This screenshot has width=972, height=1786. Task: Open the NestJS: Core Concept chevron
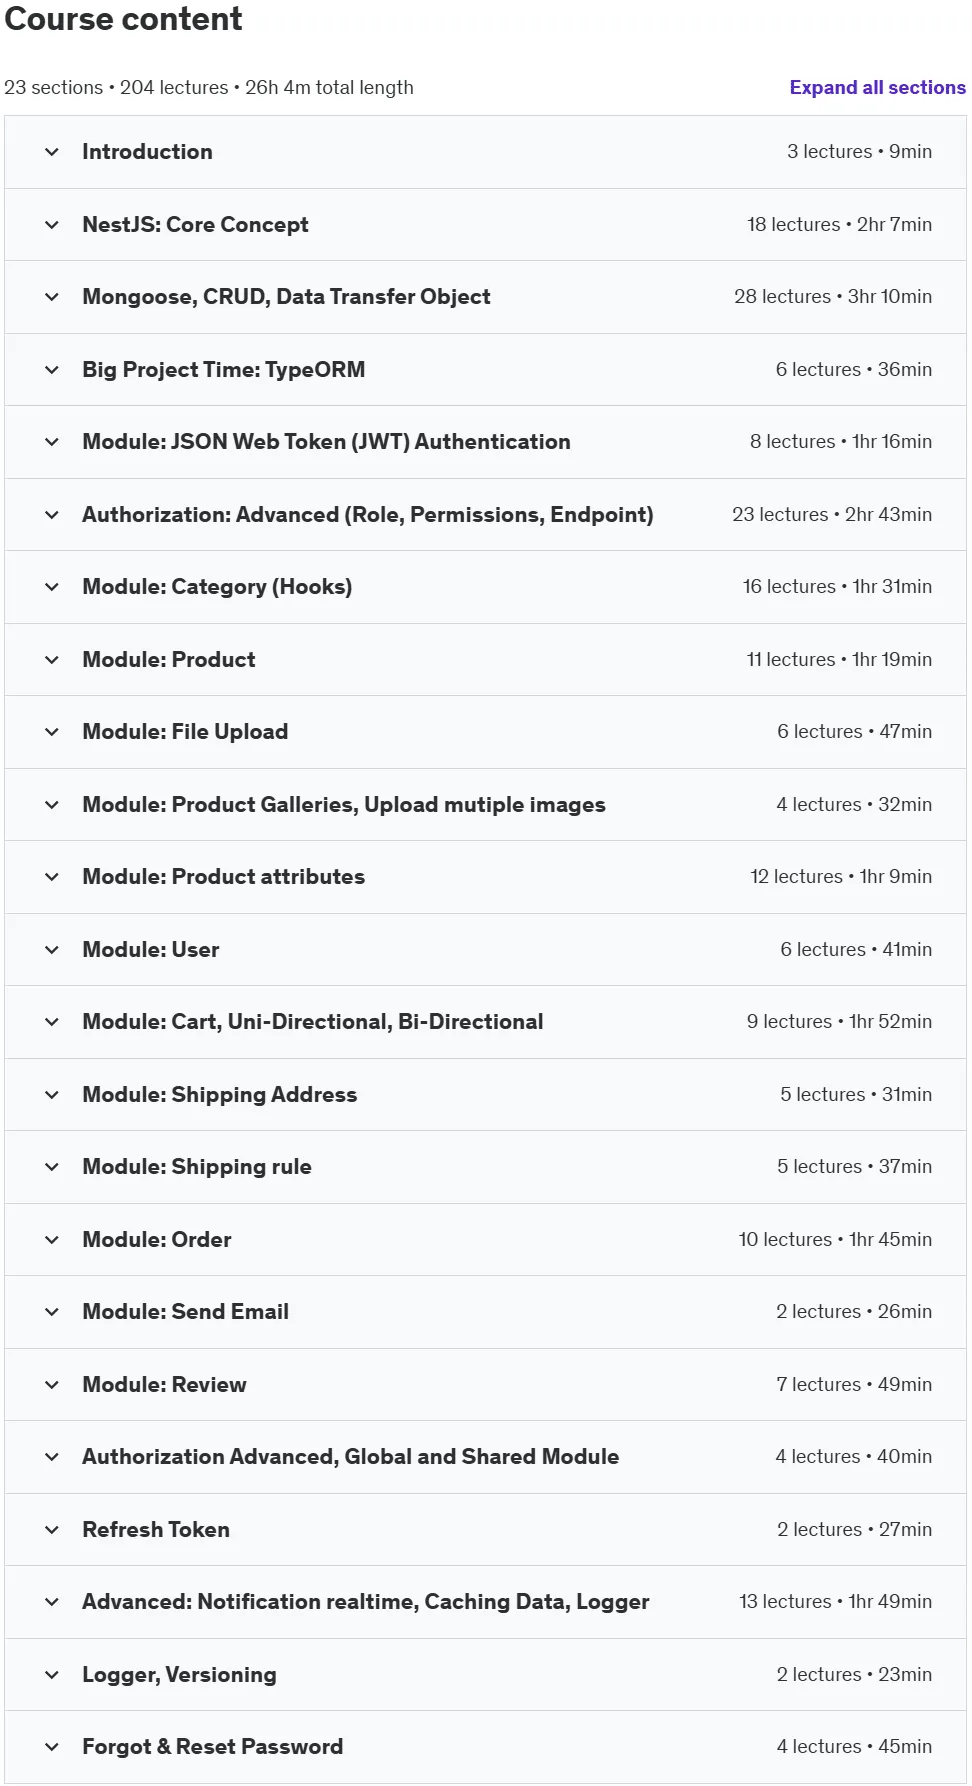pos(52,225)
